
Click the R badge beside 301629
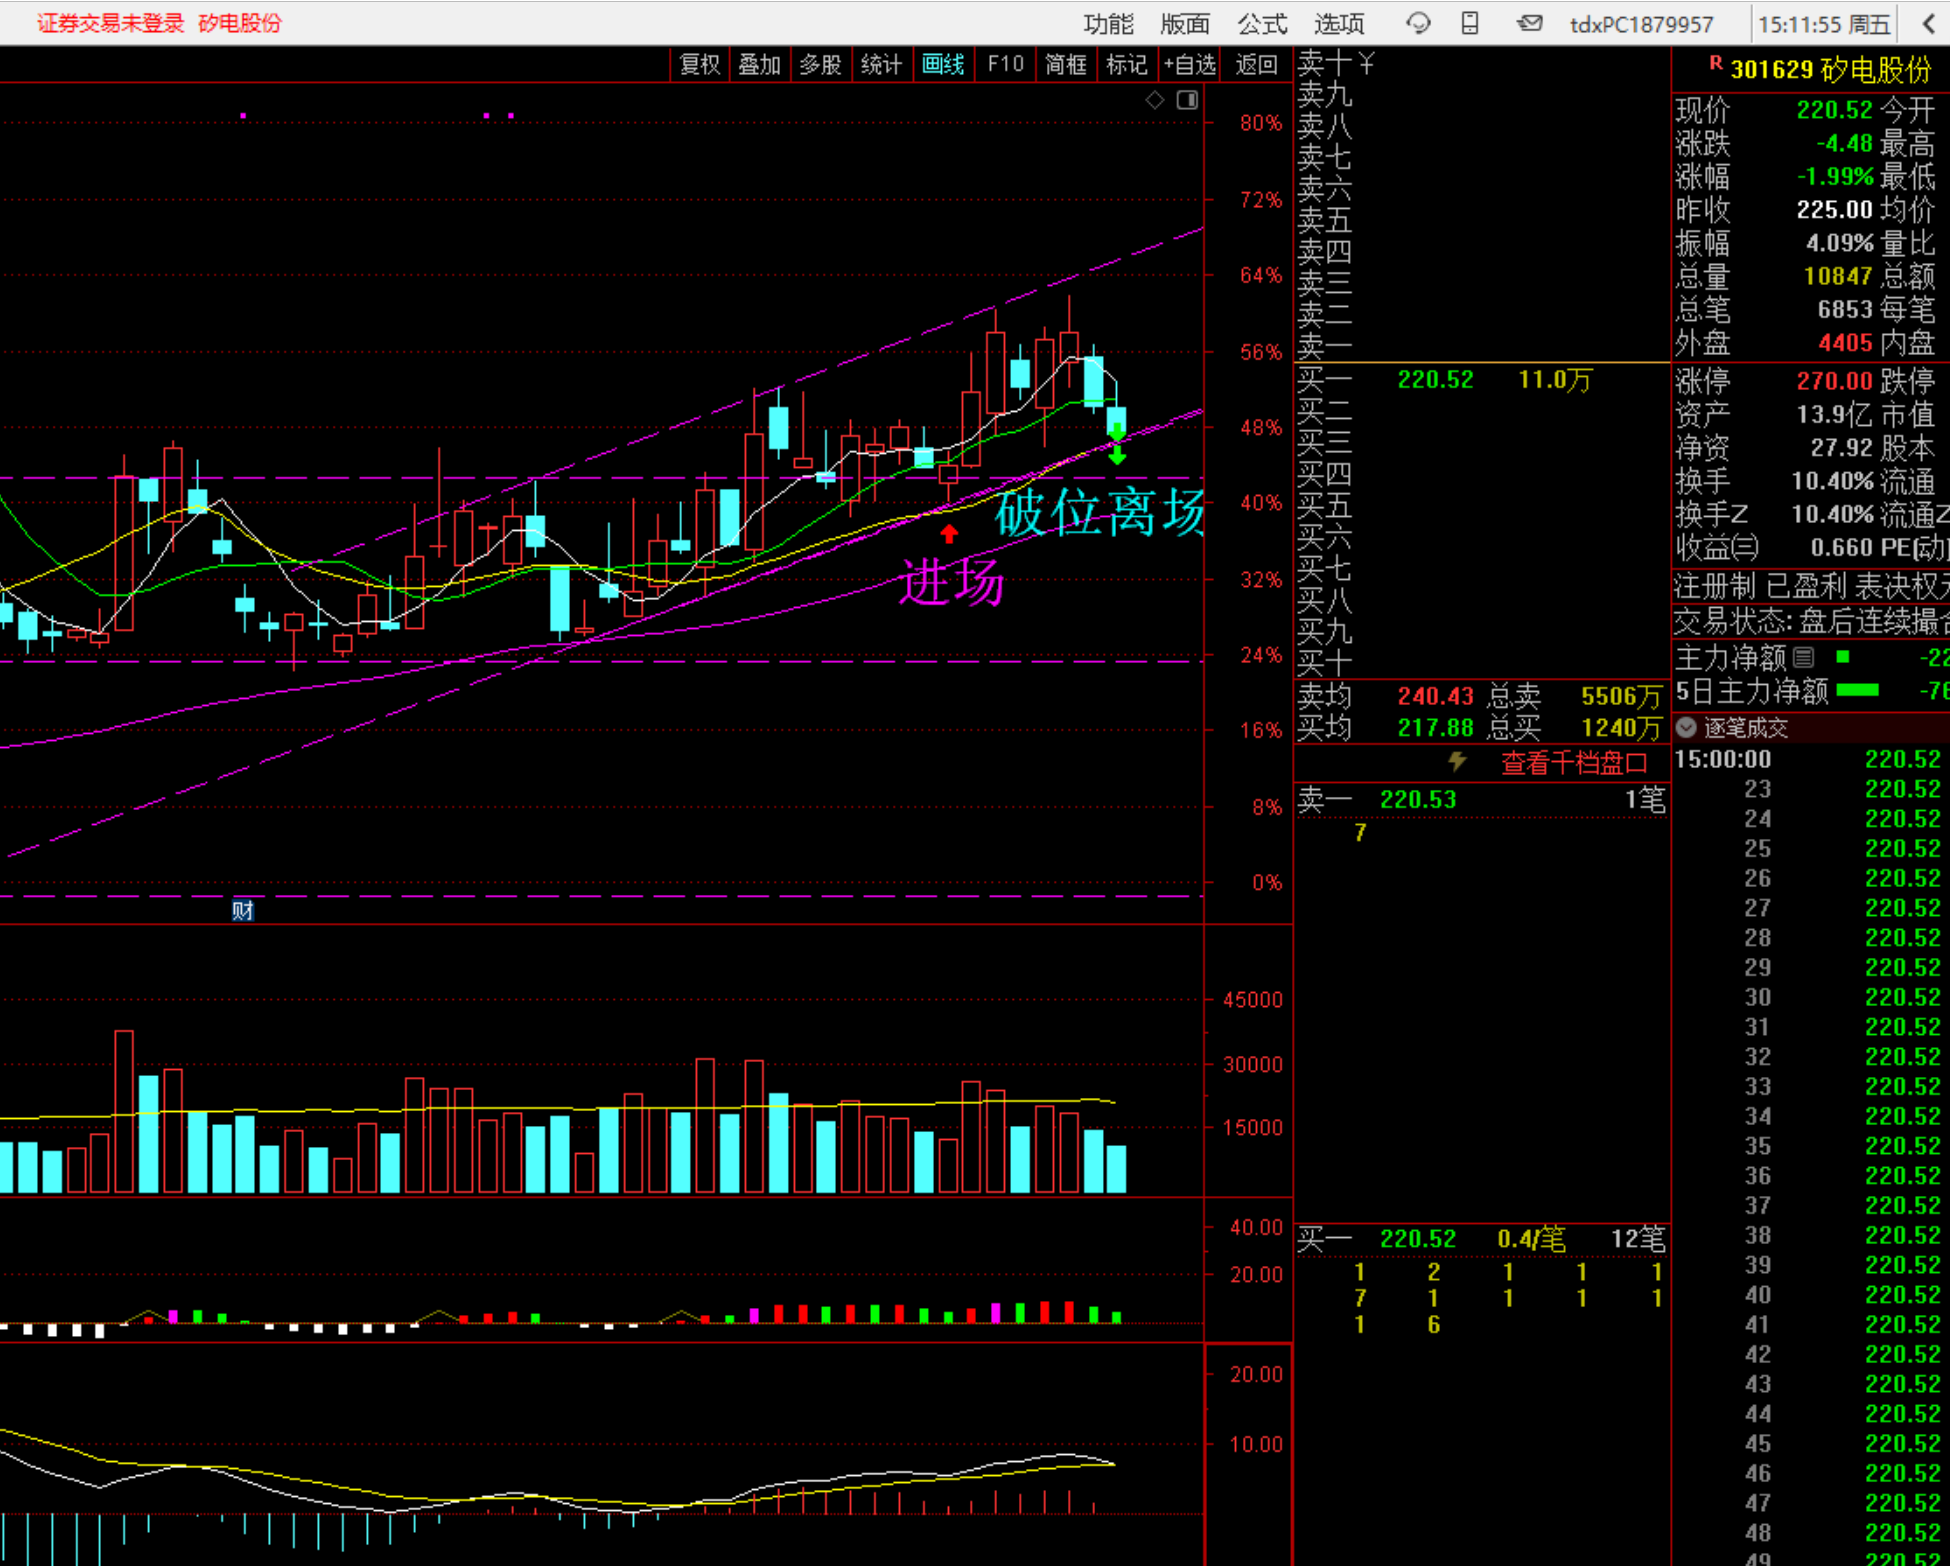point(1715,64)
